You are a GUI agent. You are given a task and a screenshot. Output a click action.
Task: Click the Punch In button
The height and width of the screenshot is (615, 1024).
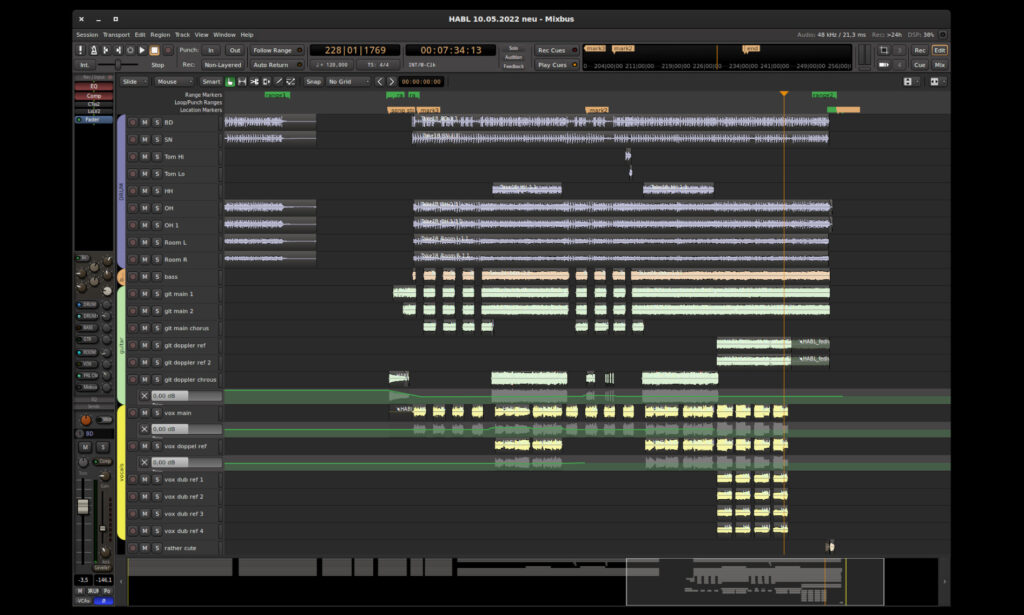click(211, 50)
